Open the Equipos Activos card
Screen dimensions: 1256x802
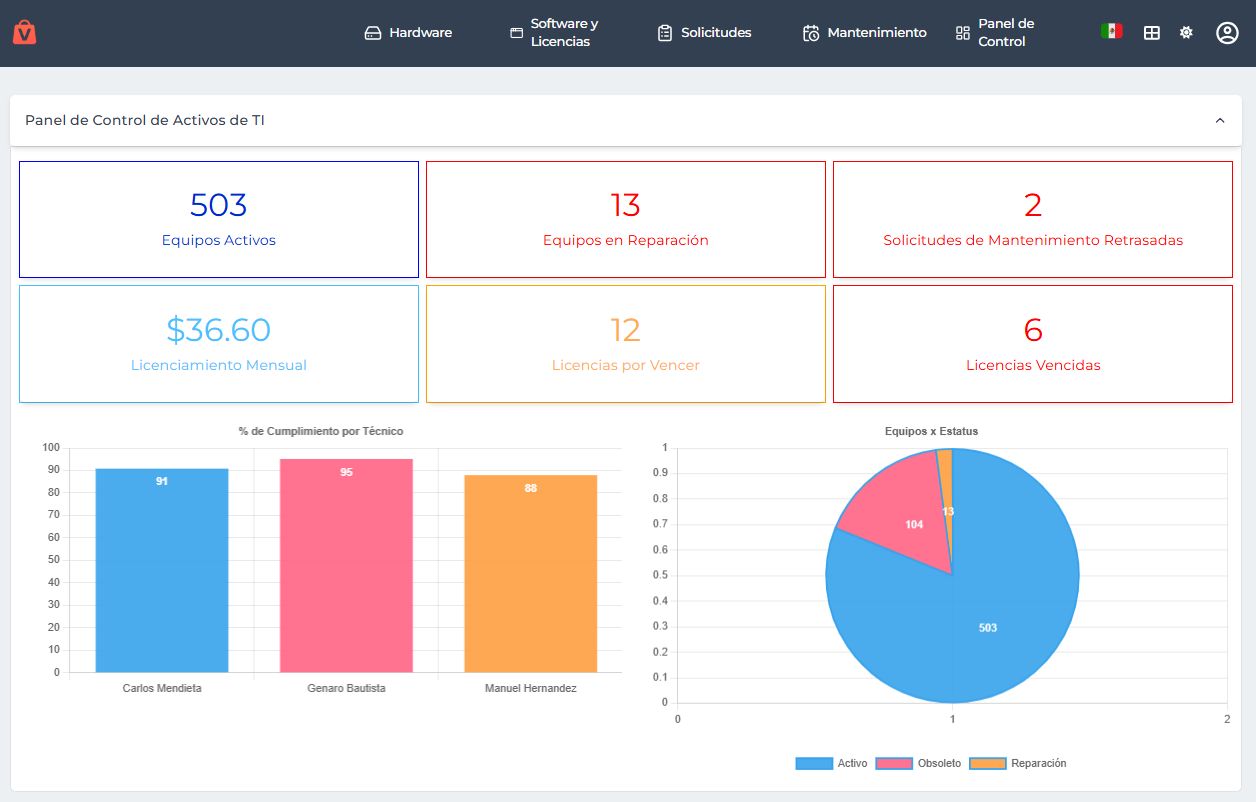[219, 220]
